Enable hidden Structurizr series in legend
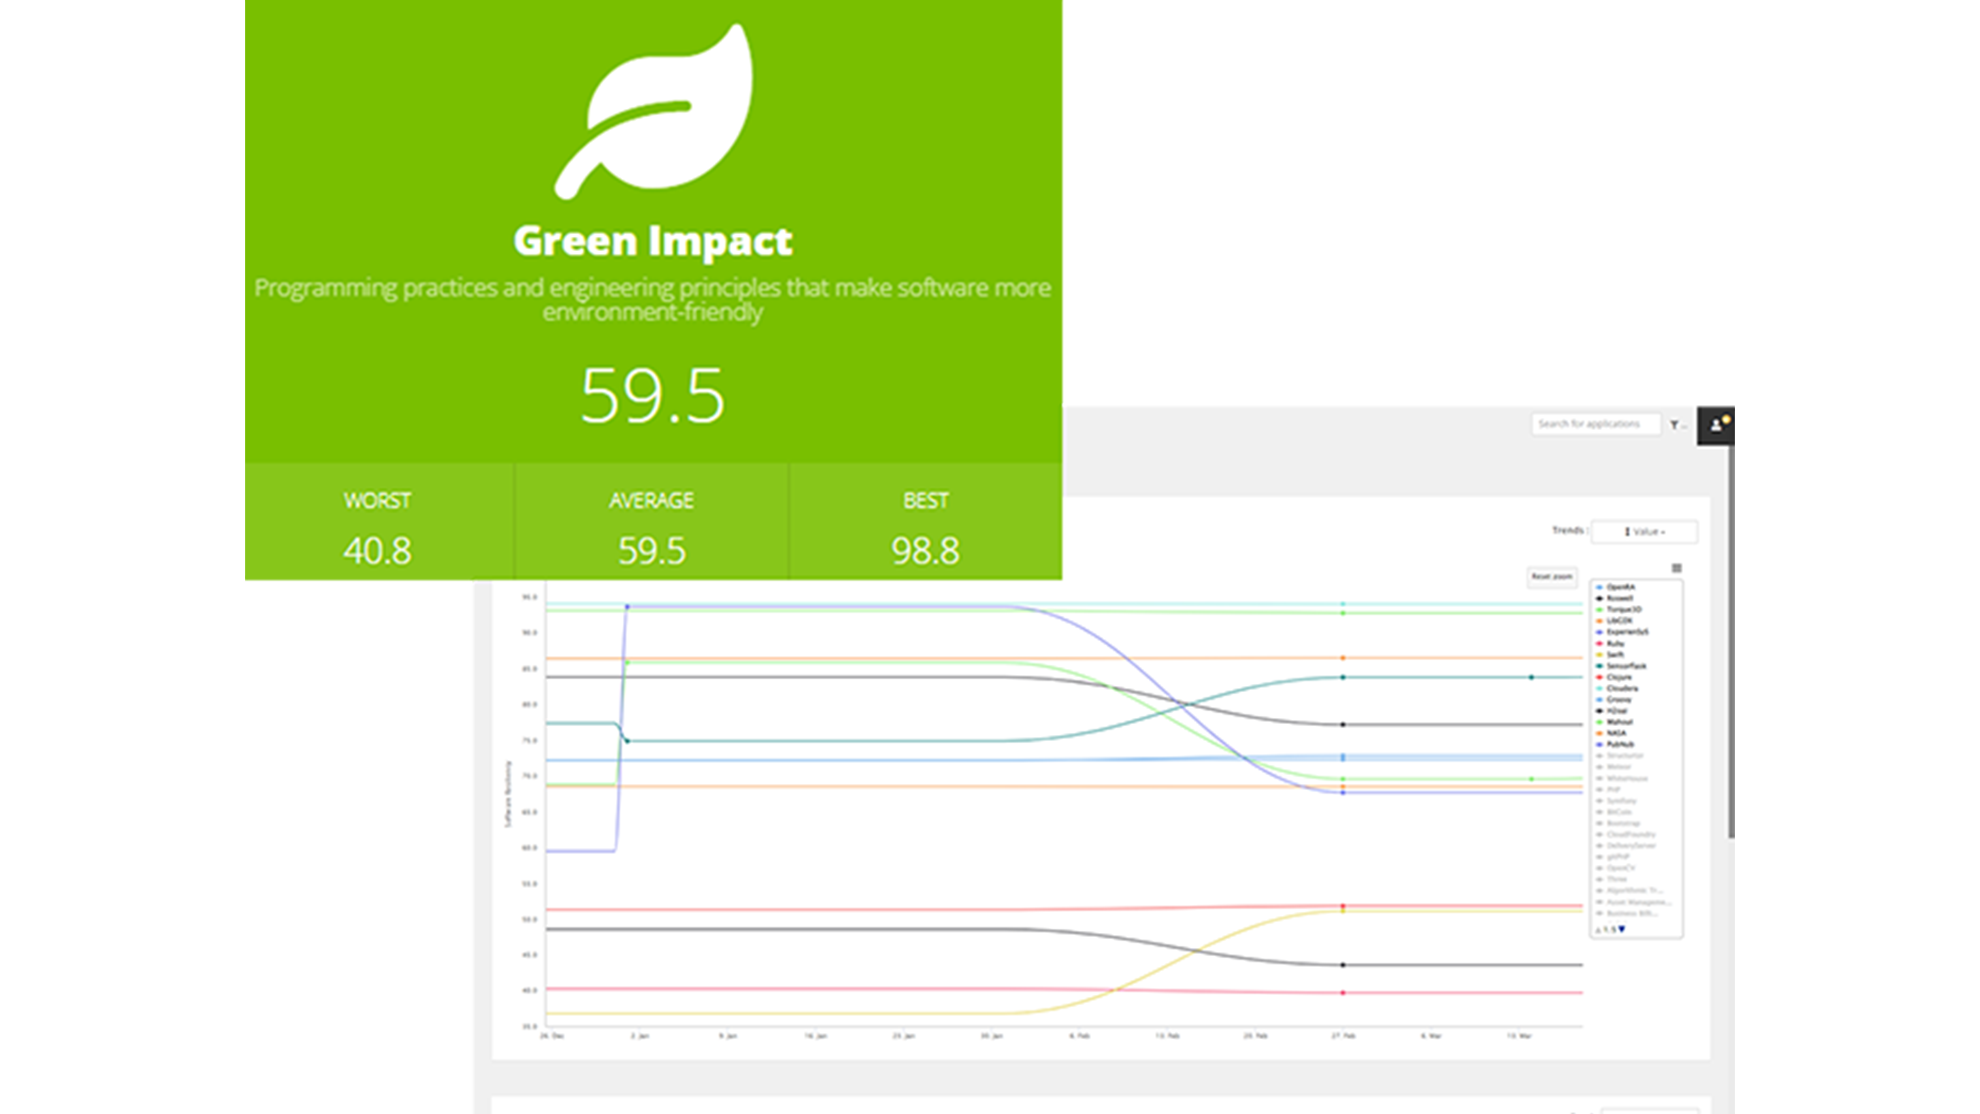1980x1114 pixels. [x=1619, y=756]
